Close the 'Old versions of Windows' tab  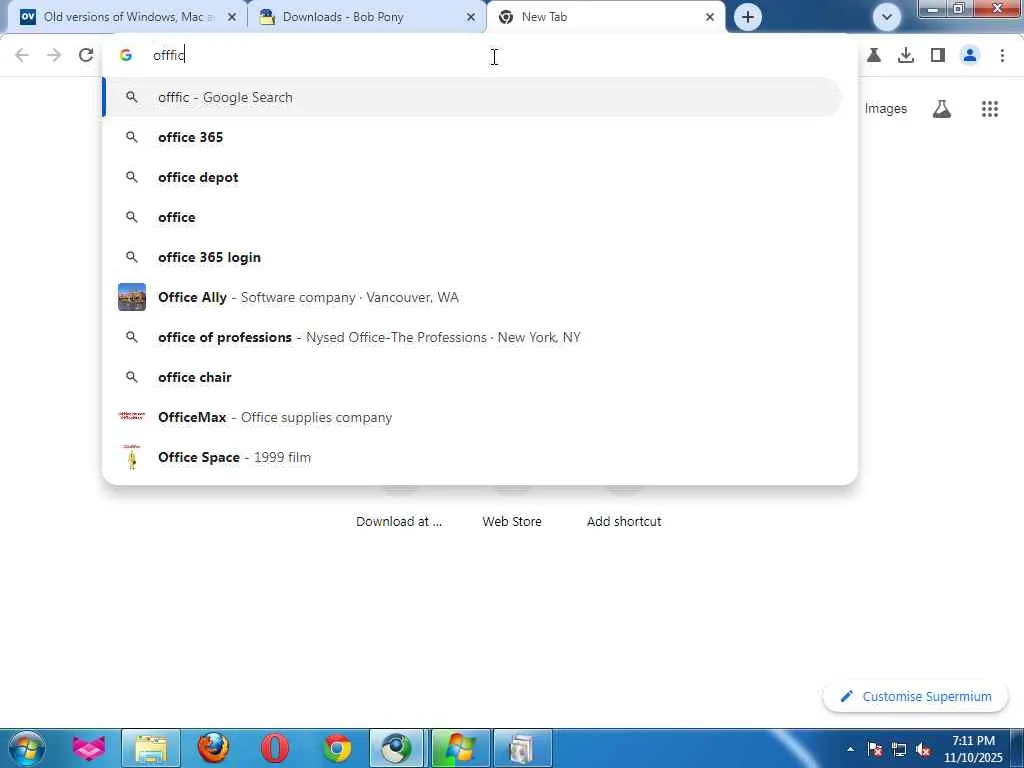(232, 17)
